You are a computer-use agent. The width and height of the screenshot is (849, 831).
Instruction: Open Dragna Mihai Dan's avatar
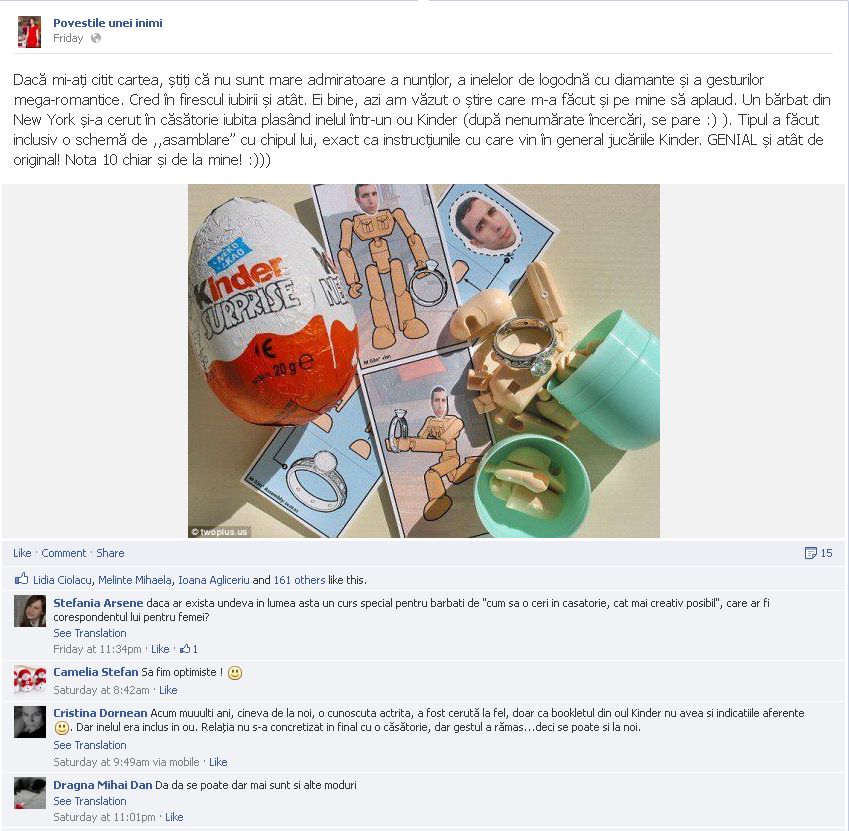click(30, 793)
